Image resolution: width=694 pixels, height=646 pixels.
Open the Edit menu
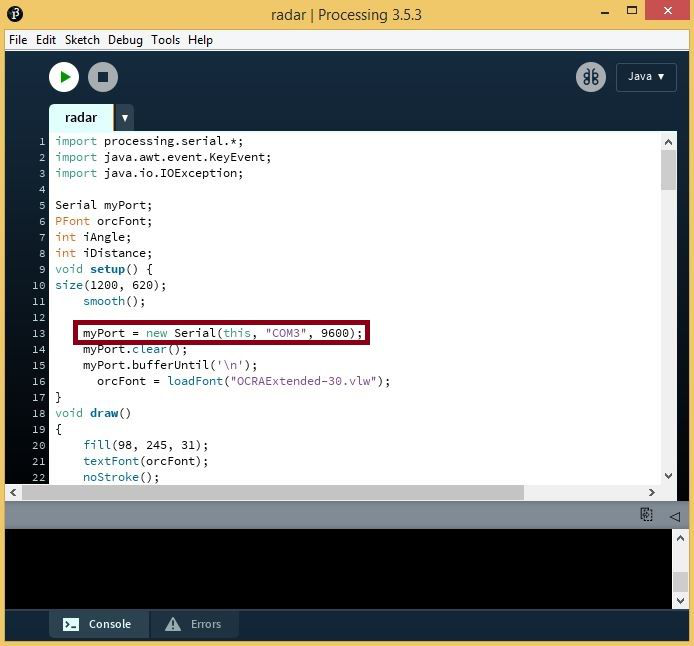pos(46,40)
